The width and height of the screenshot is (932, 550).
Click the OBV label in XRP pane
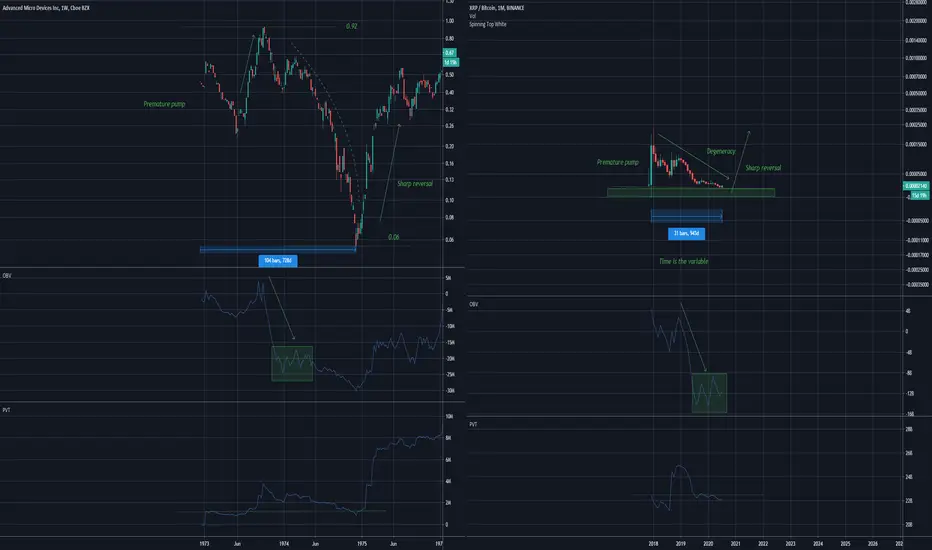pos(473,304)
